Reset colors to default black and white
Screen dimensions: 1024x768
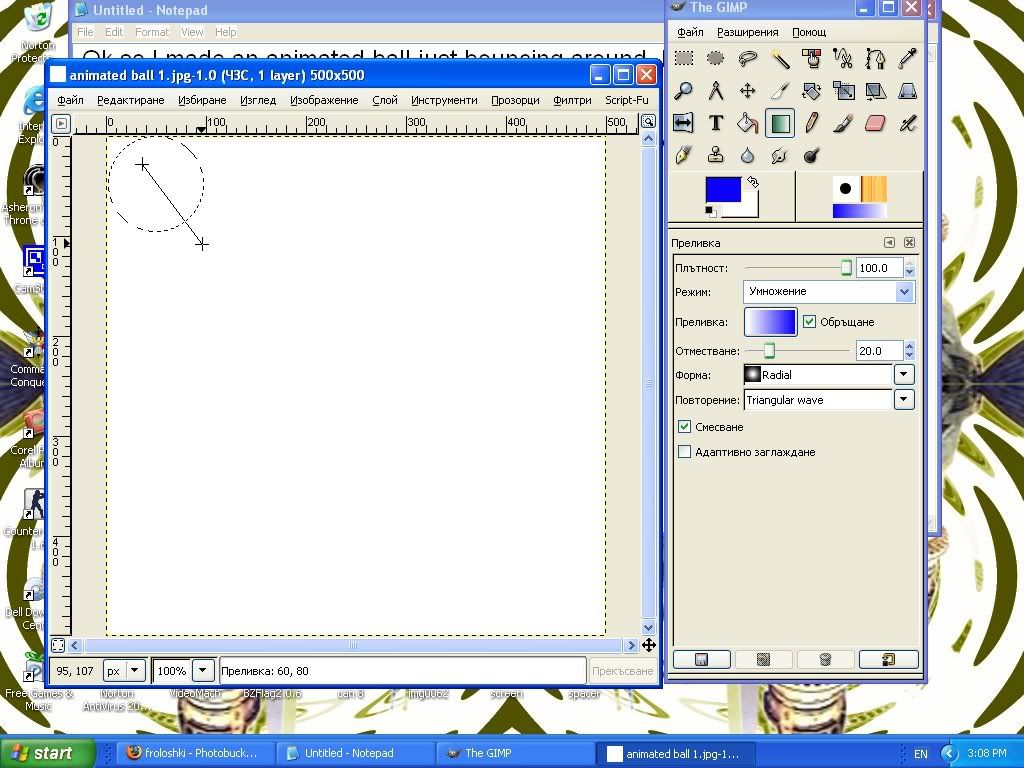pyautogui.click(x=711, y=211)
